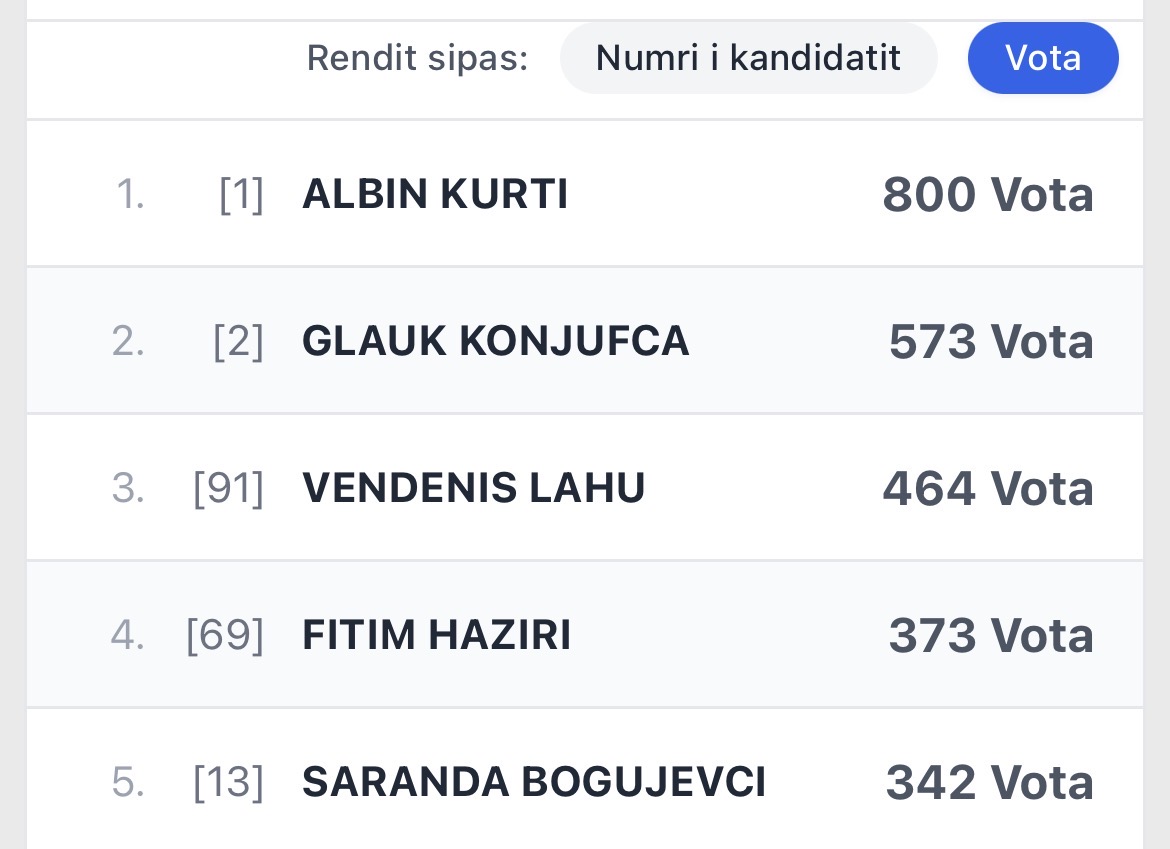Select Glauk Konjufca's name
Viewport: 1170px width, 849px height.
pyautogui.click(x=496, y=342)
